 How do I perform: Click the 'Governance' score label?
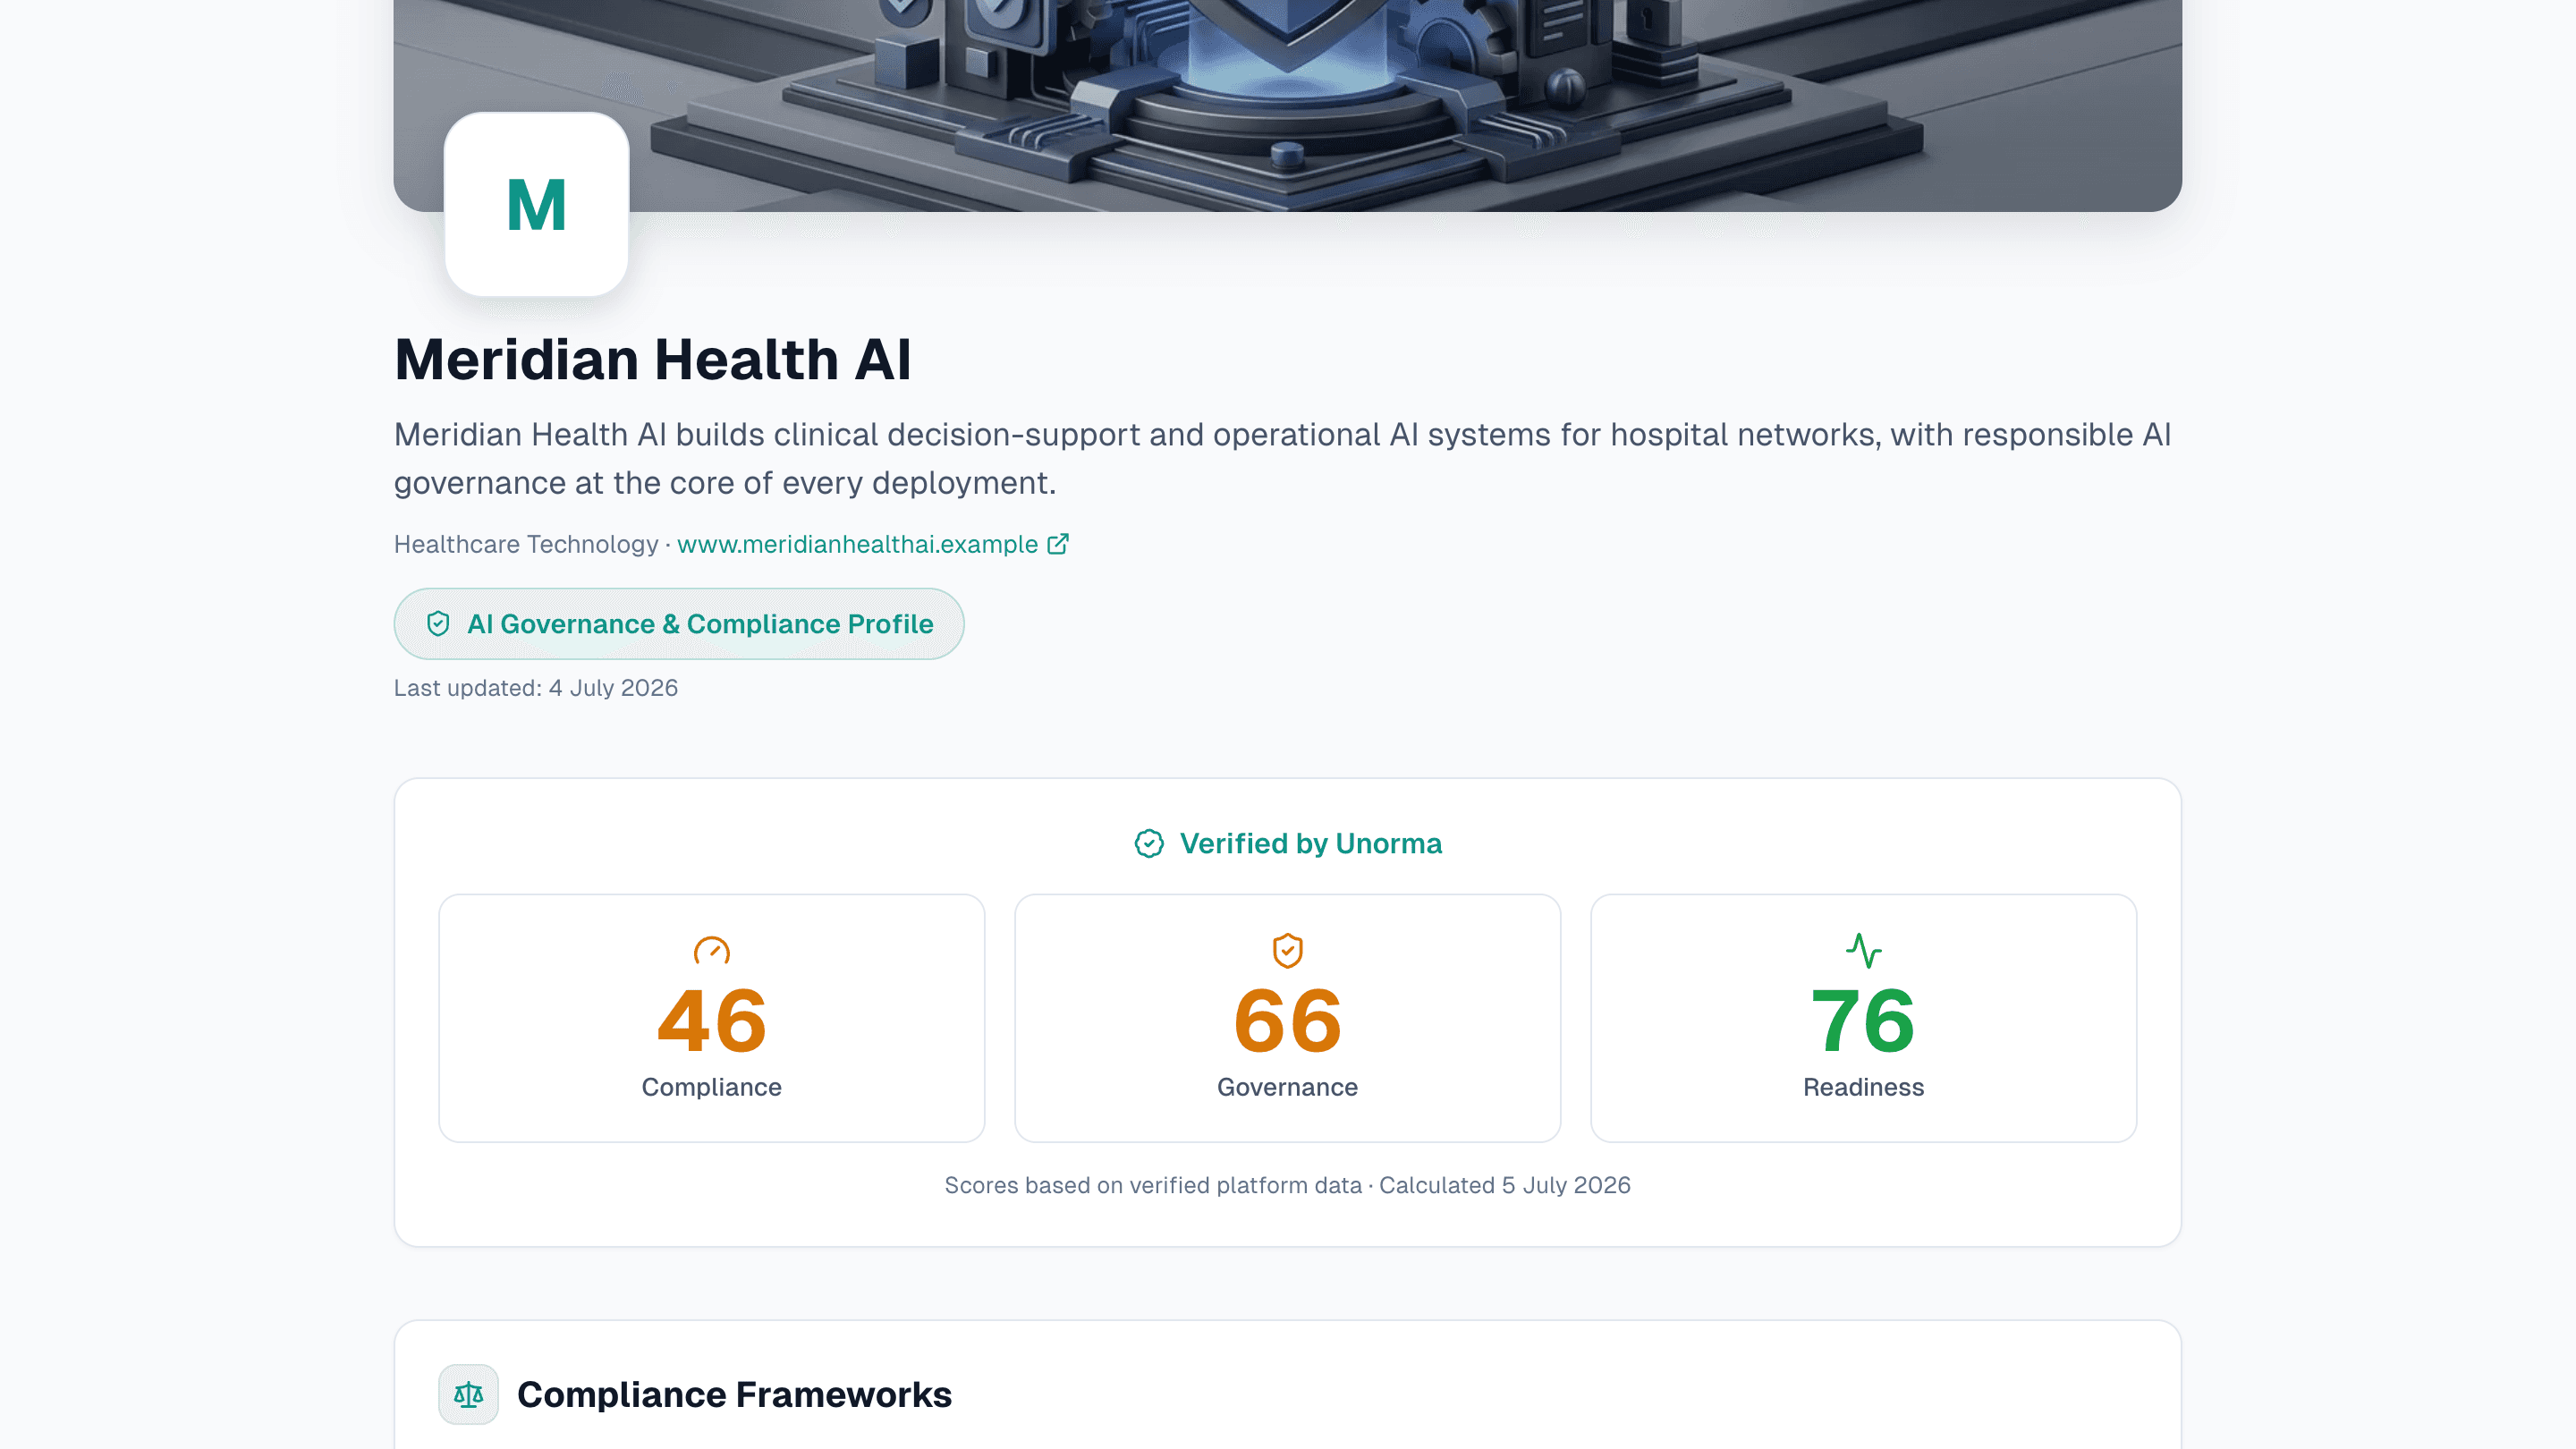1288,1087
